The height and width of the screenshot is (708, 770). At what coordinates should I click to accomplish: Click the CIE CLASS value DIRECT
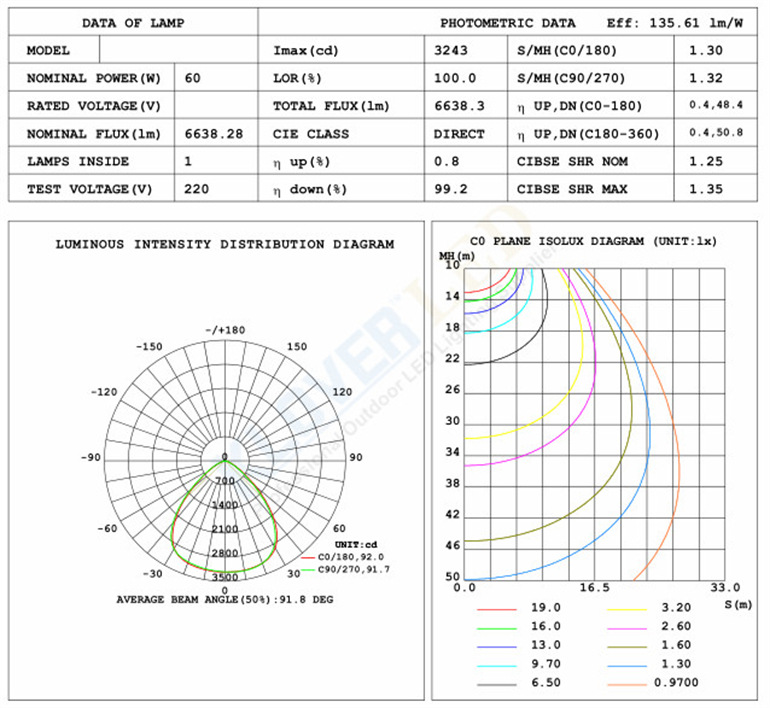tap(459, 134)
